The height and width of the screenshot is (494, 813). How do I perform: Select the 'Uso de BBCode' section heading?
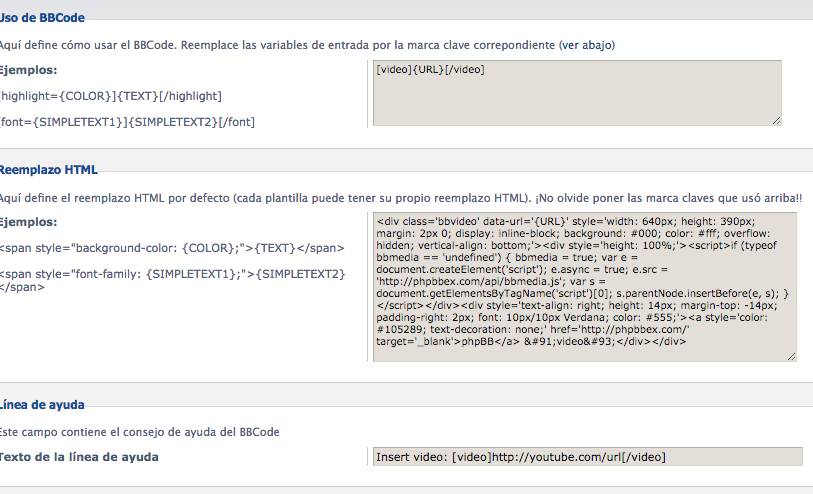click(42, 18)
